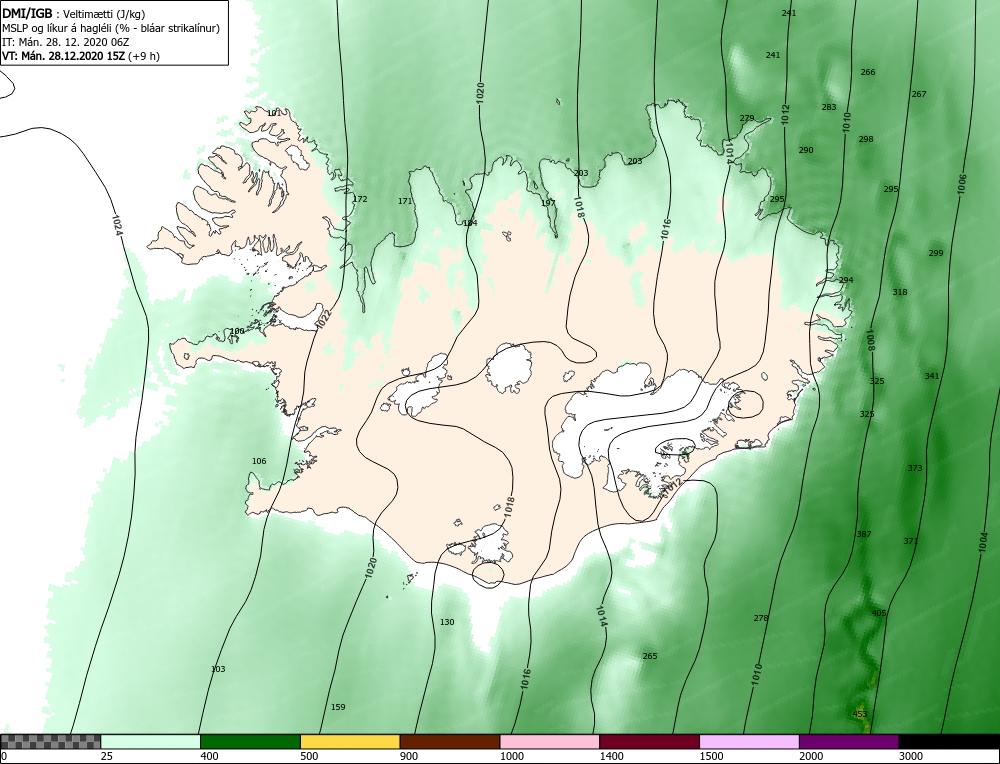This screenshot has width=1000, height=764.
Task: Click the CAPE value 171
Action: click(x=405, y=201)
